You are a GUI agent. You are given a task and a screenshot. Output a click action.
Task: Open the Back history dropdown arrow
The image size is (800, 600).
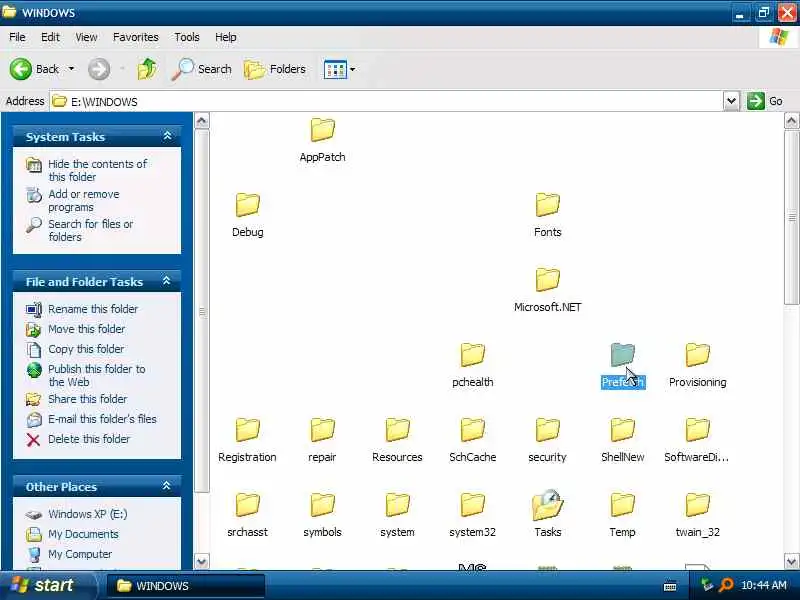pyautogui.click(x=71, y=69)
